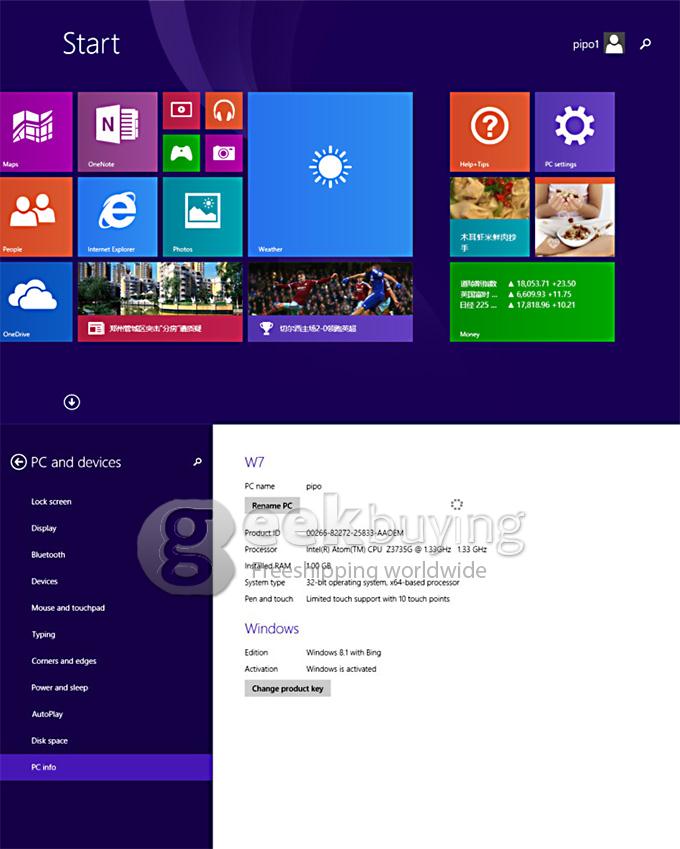
Task: Open the OneDrive tile
Action: 36,302
